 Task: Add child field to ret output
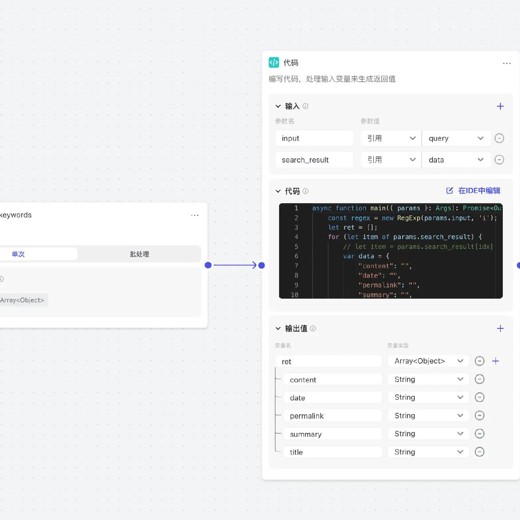coord(495,361)
